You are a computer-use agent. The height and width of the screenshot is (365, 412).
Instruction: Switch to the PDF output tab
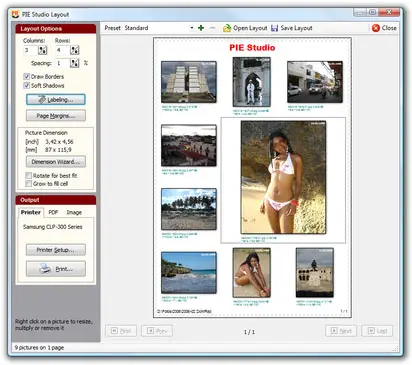(53, 212)
